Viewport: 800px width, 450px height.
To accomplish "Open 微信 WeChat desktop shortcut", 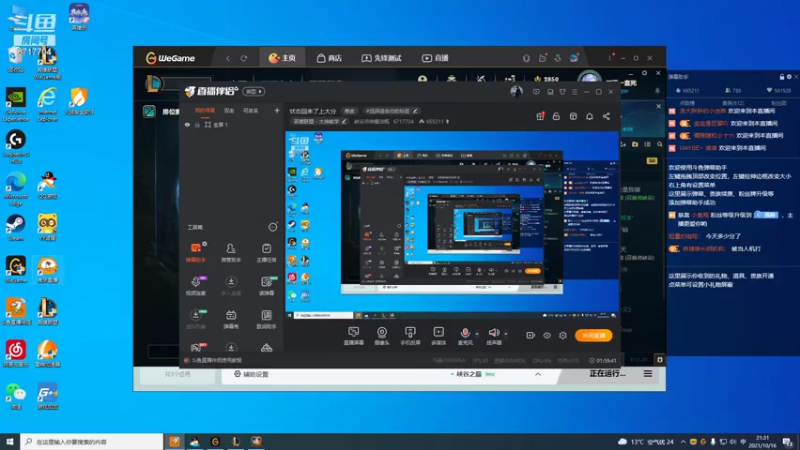I will 15,396.
